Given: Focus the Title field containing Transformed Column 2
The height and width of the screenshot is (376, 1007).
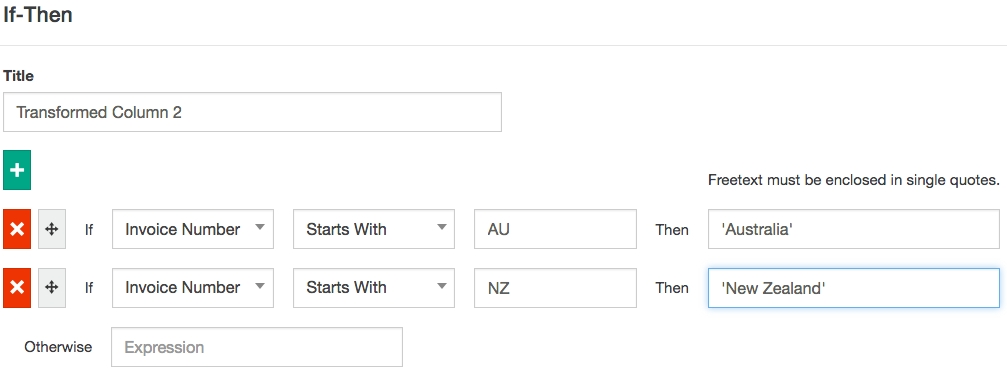Looking at the screenshot, I should 252,112.
